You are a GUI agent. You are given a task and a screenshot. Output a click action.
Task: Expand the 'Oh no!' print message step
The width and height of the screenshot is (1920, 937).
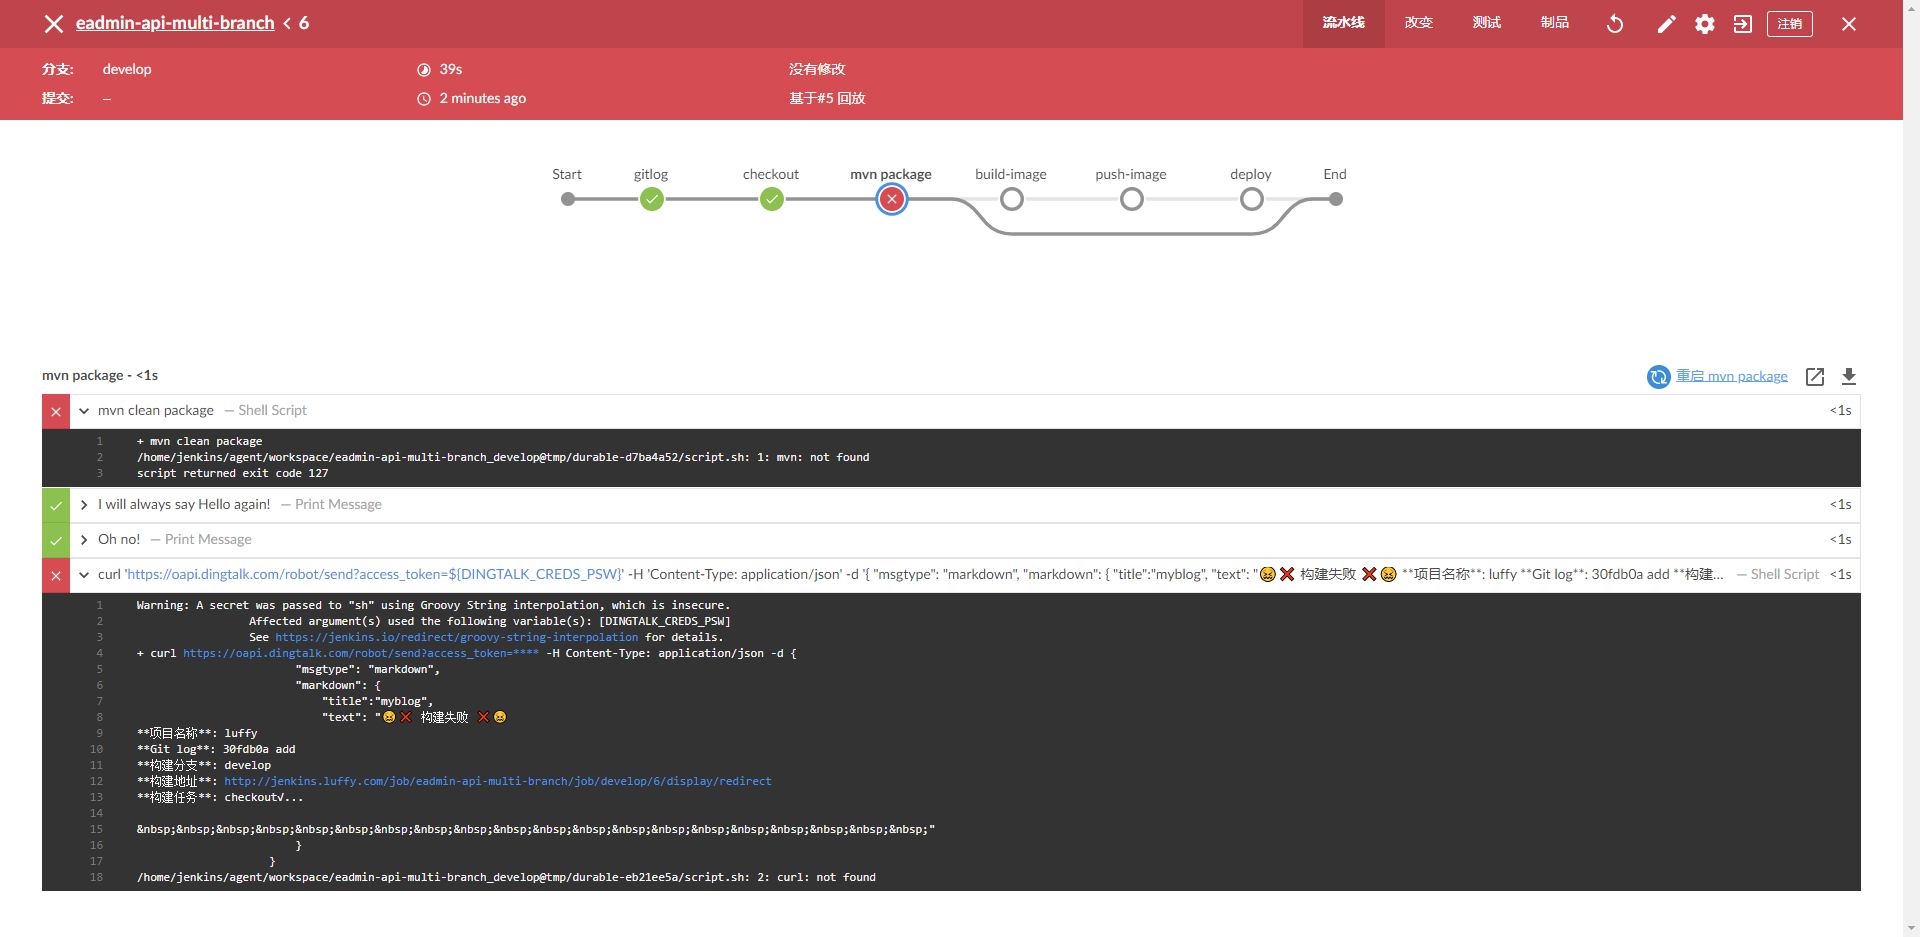click(x=84, y=540)
